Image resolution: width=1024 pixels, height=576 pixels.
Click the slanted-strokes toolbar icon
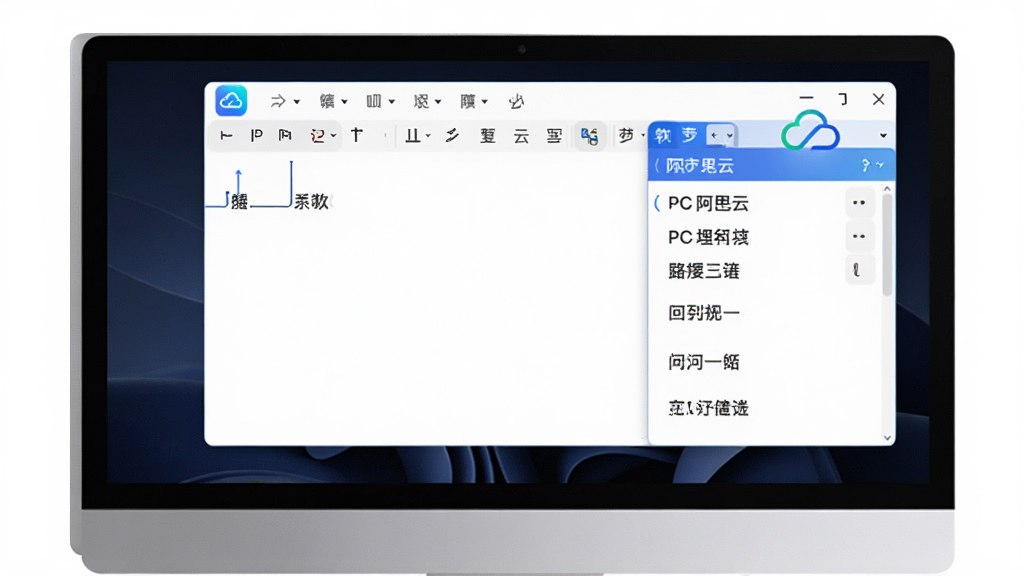click(x=452, y=136)
